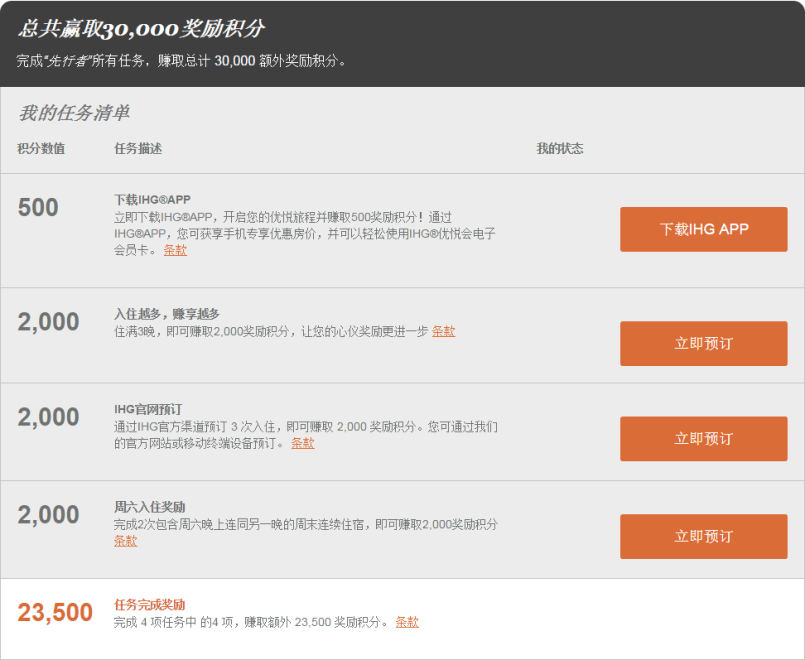
Task: Click the 500 points value
Action: point(38,207)
